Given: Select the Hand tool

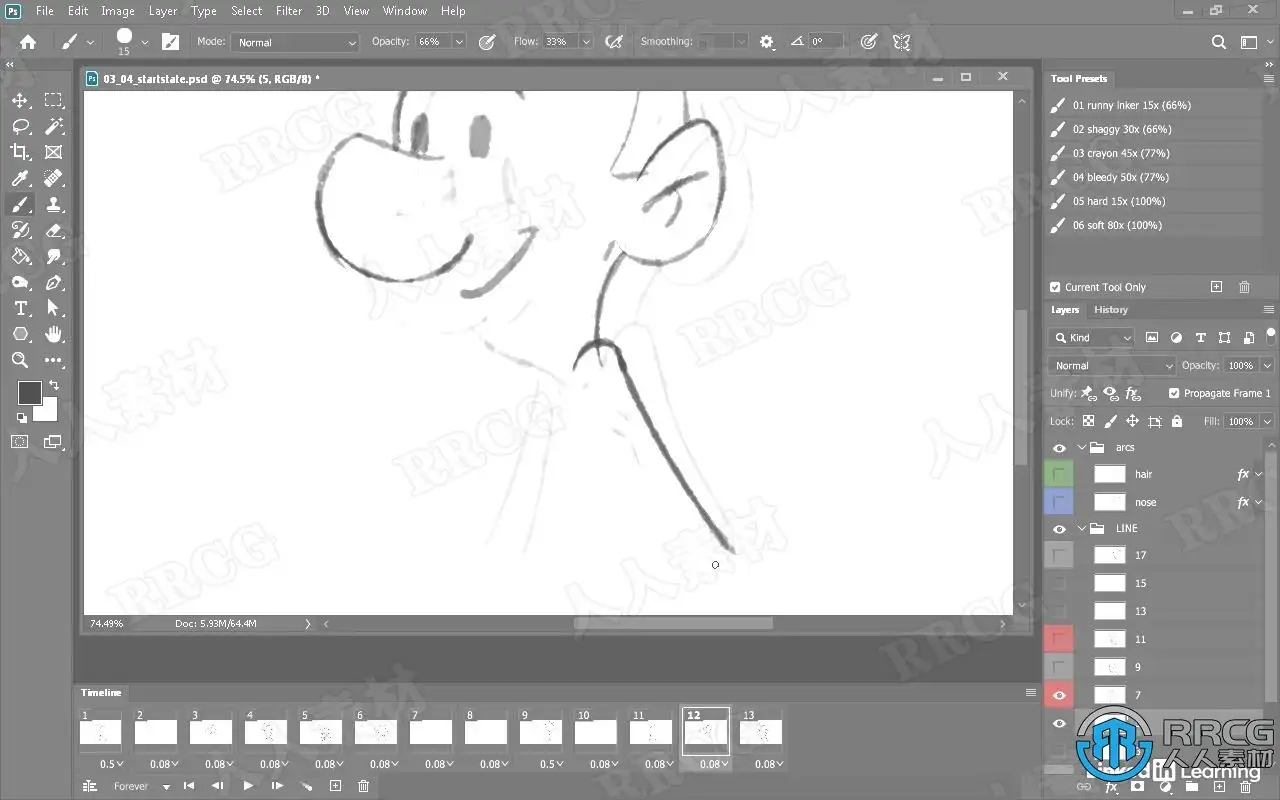Looking at the screenshot, I should pyautogui.click(x=54, y=334).
